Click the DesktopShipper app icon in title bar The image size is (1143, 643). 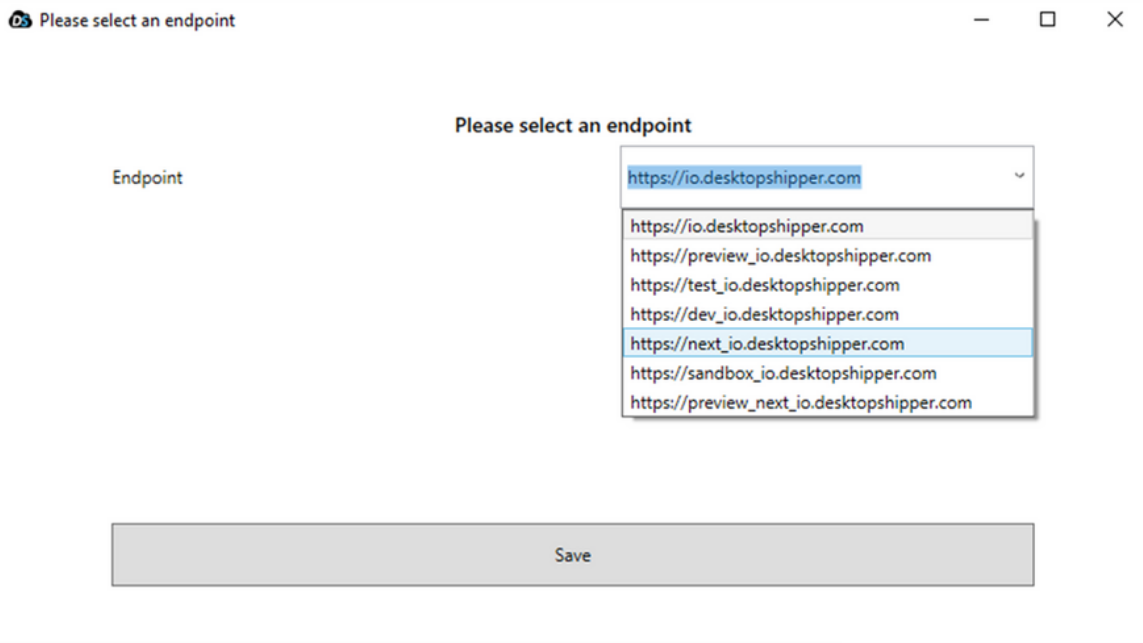click(x=19, y=20)
